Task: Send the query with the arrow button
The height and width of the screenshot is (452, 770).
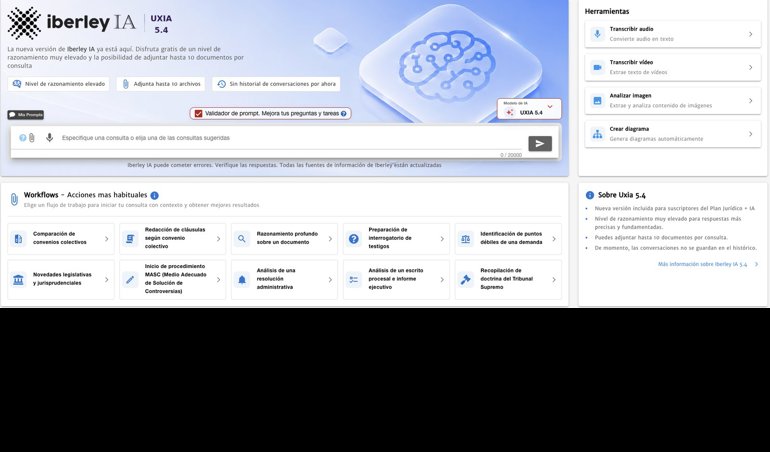Action: pos(540,143)
